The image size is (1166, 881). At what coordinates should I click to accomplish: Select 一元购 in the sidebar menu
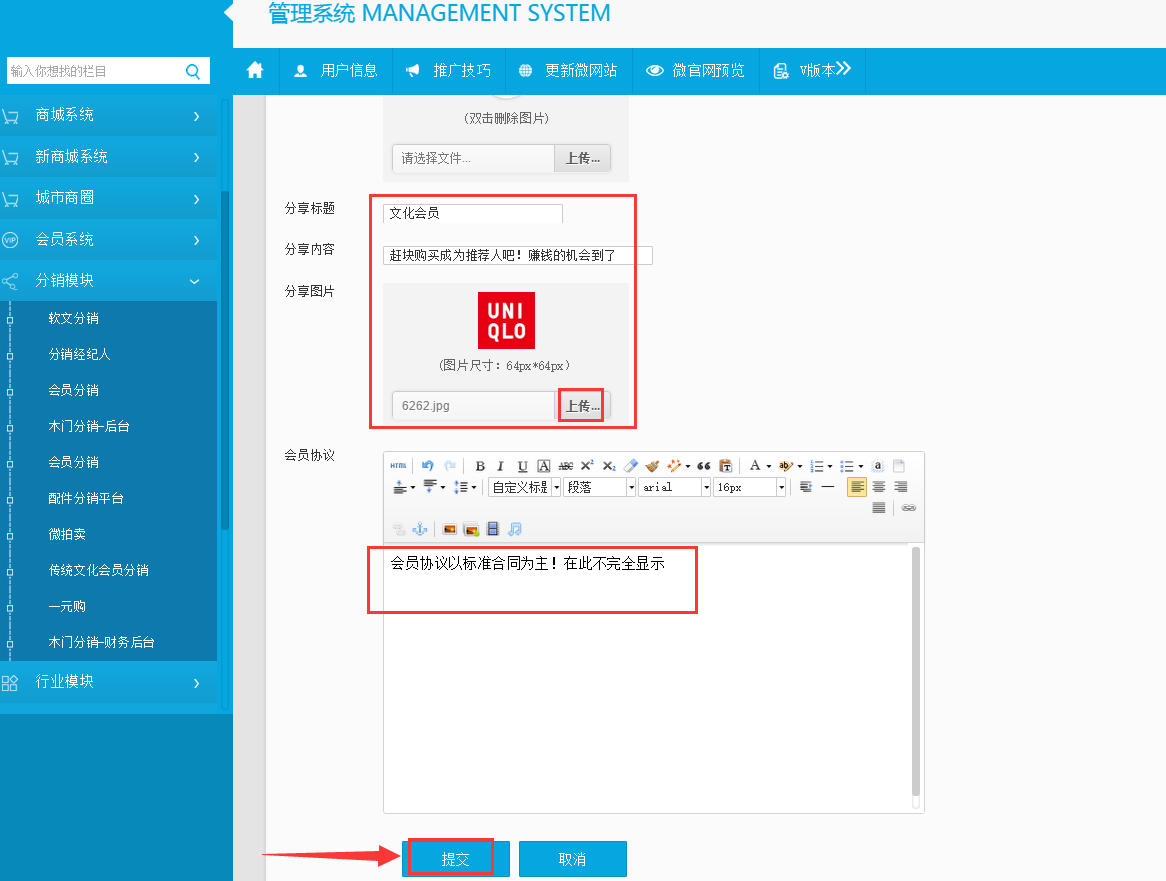click(x=67, y=606)
